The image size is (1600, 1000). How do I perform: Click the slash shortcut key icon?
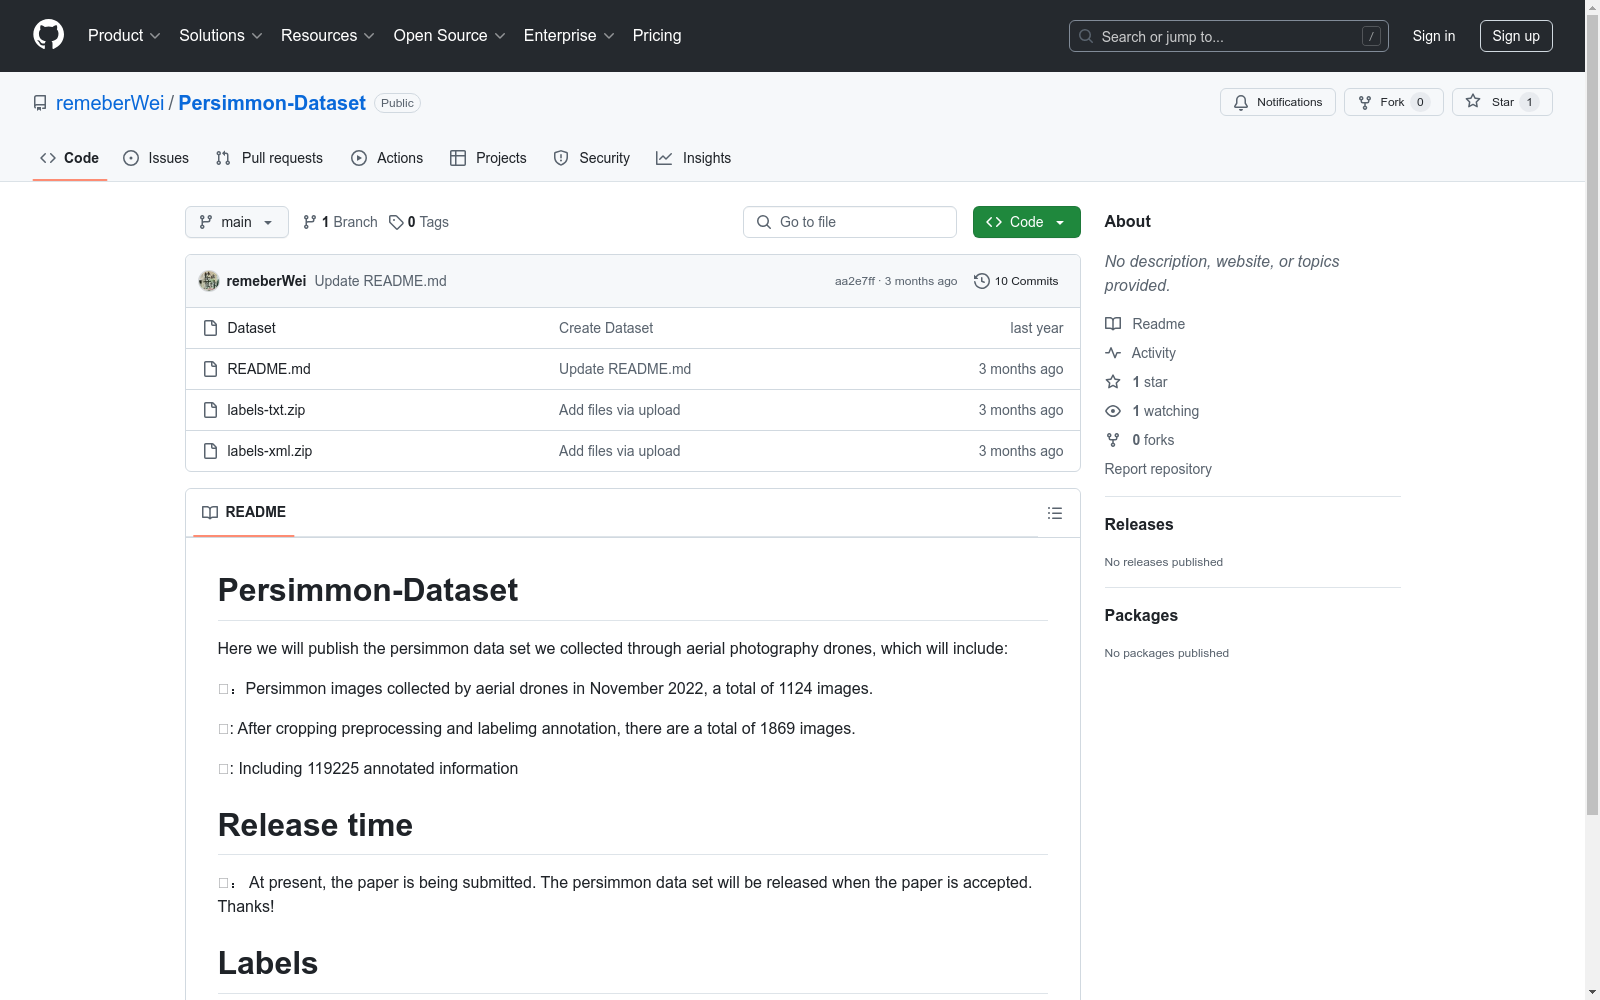[1371, 36]
